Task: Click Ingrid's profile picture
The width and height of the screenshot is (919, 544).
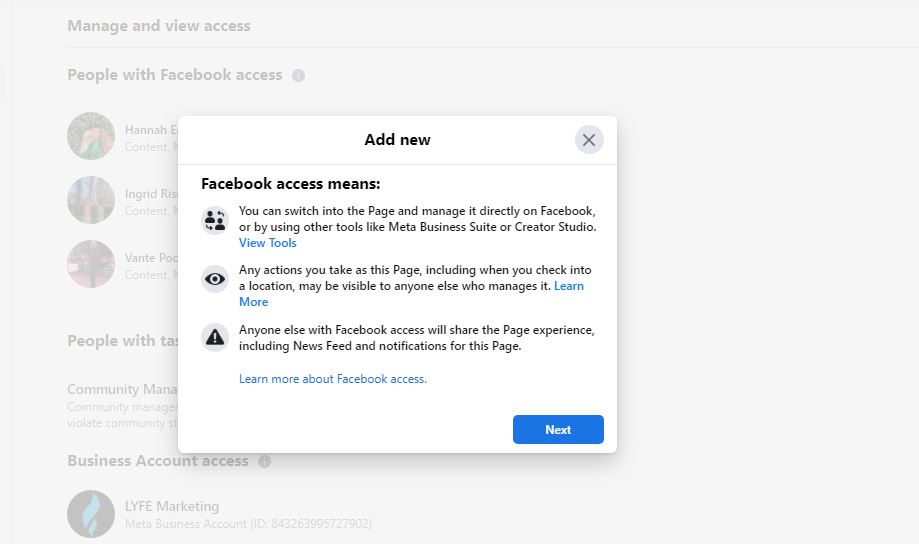Action: (x=91, y=200)
